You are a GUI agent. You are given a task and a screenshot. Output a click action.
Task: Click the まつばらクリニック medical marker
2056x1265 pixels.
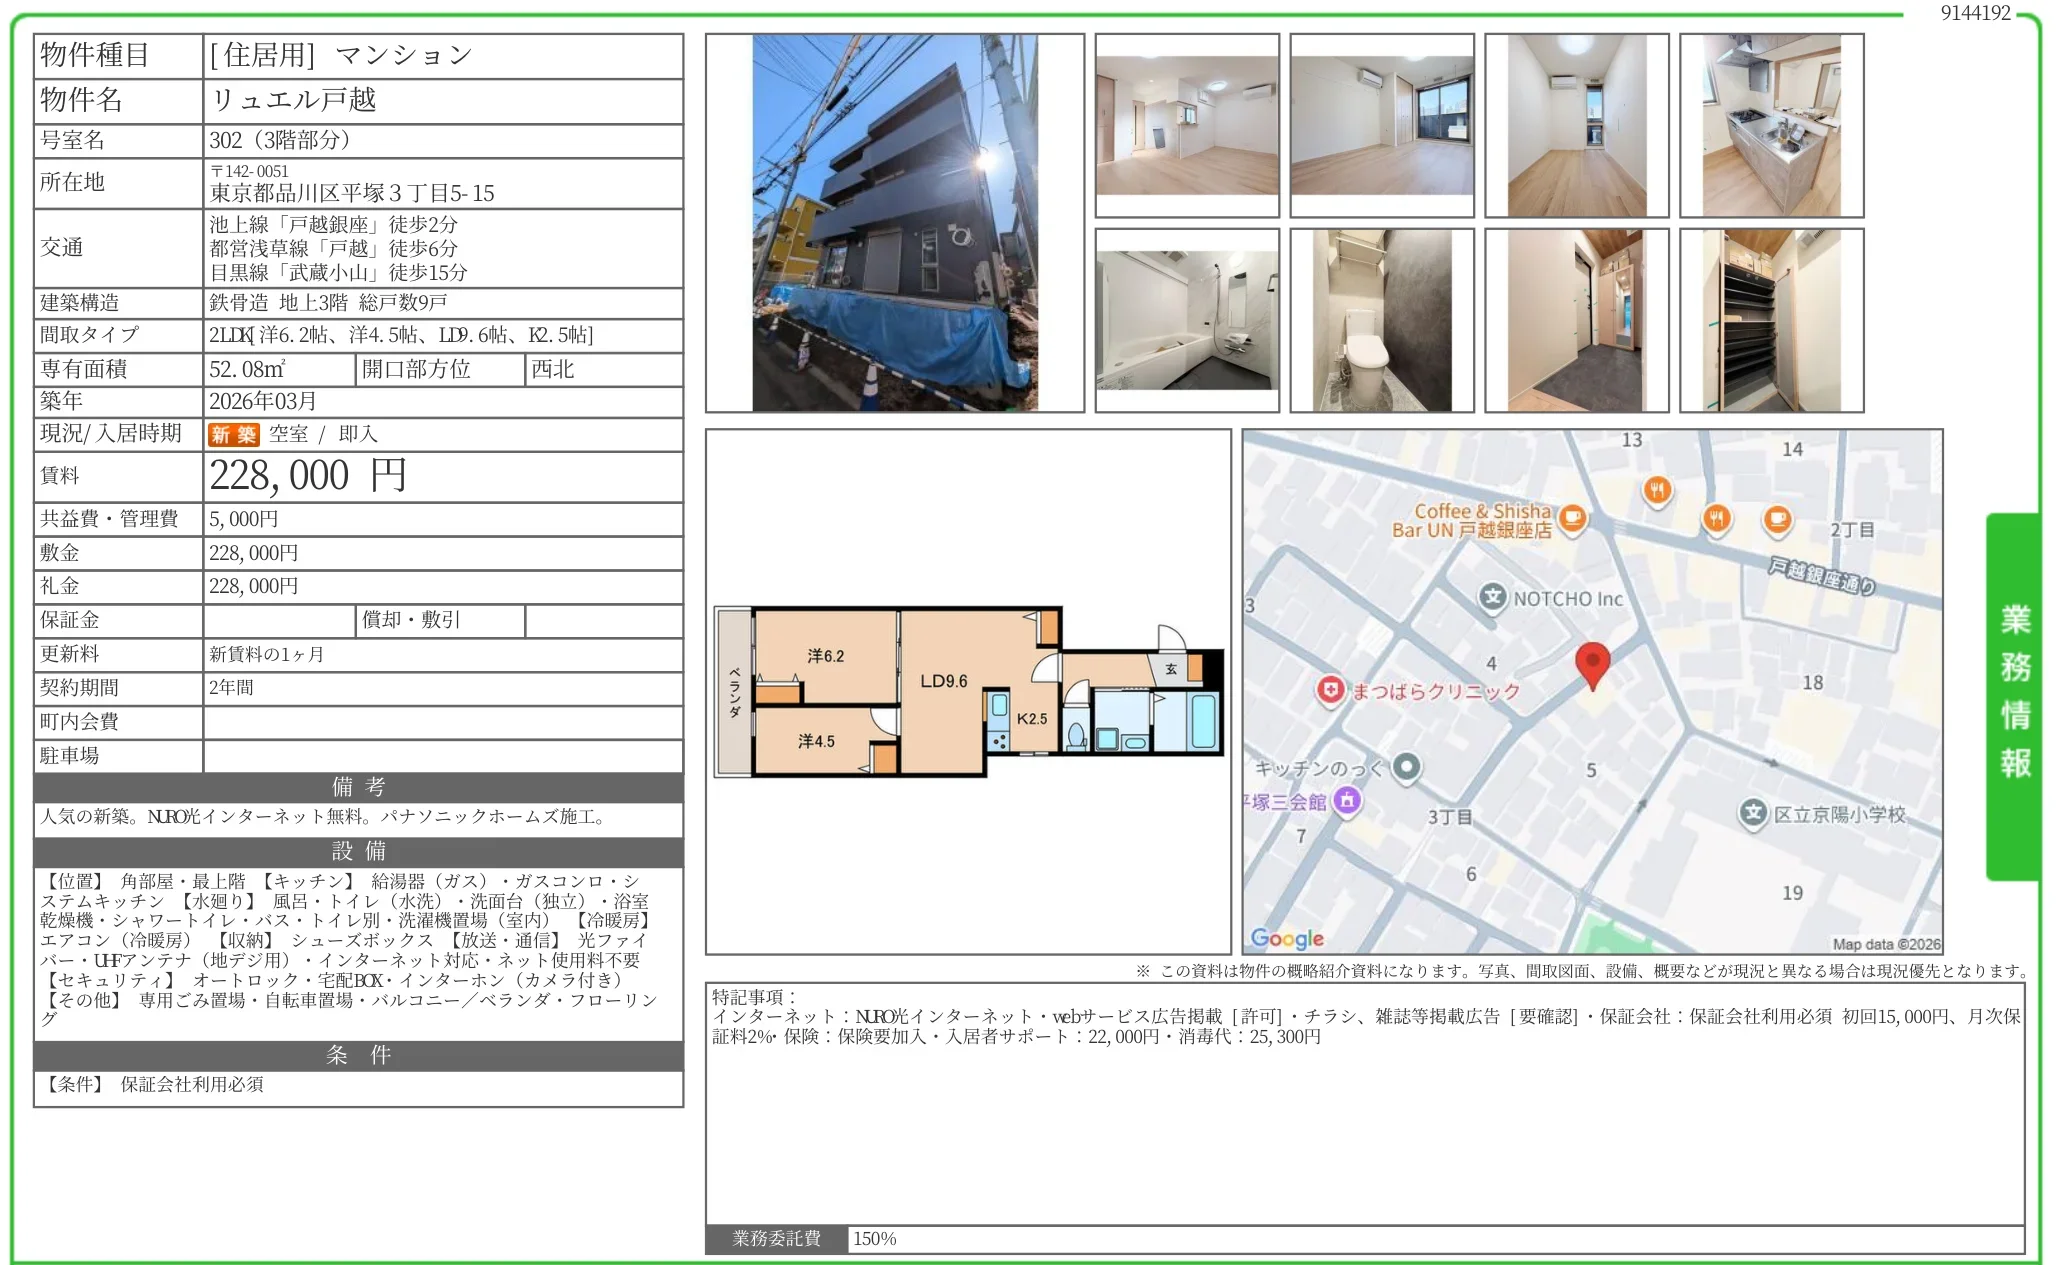[1330, 690]
